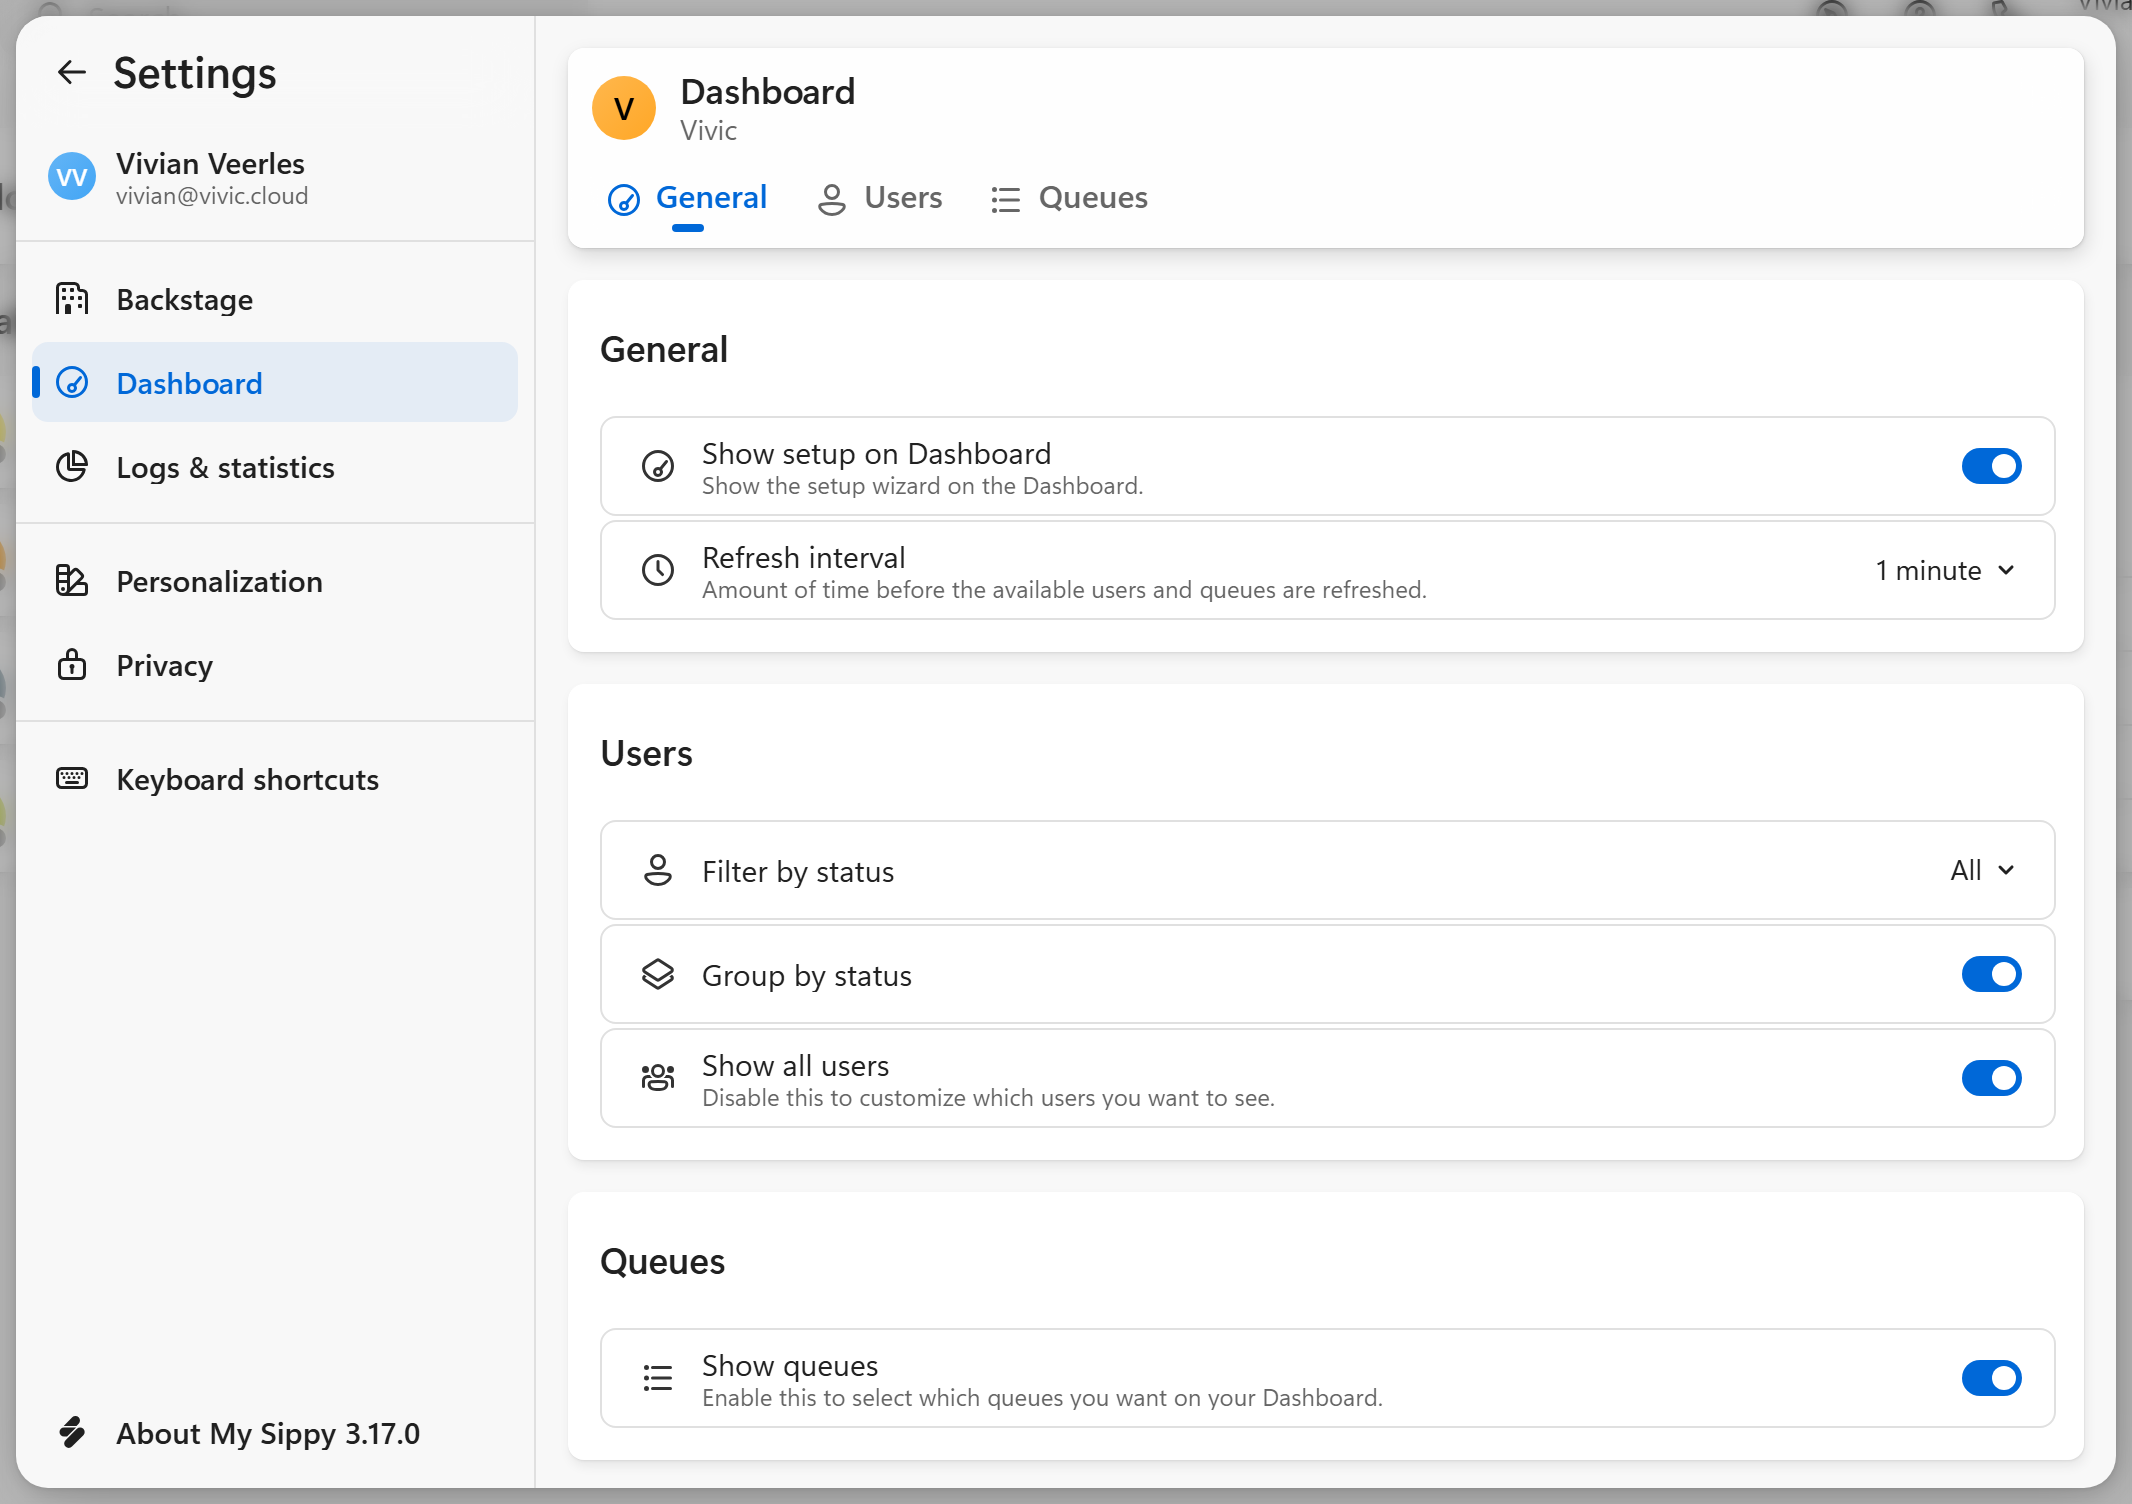Click the VV user profile avatar

pyautogui.click(x=72, y=177)
